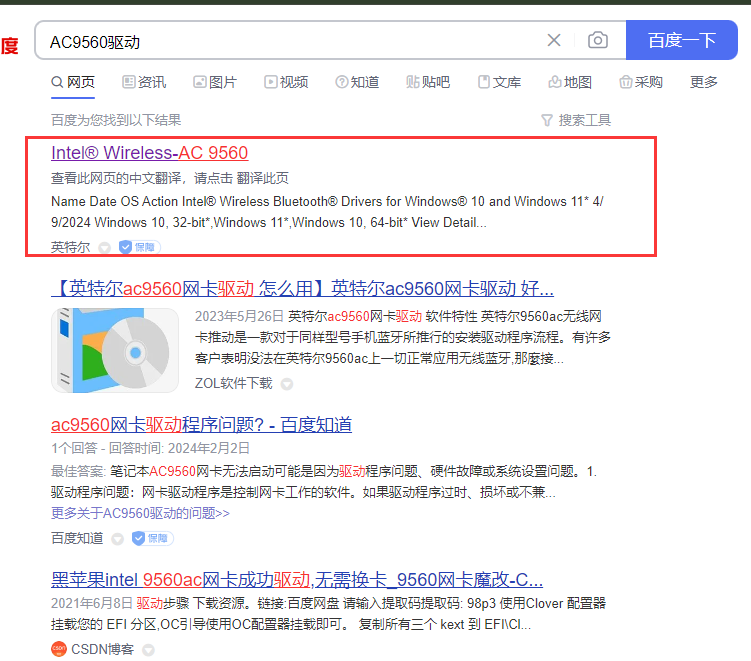Click the CSDN logo icon
The height and width of the screenshot is (661, 751).
pos(58,649)
